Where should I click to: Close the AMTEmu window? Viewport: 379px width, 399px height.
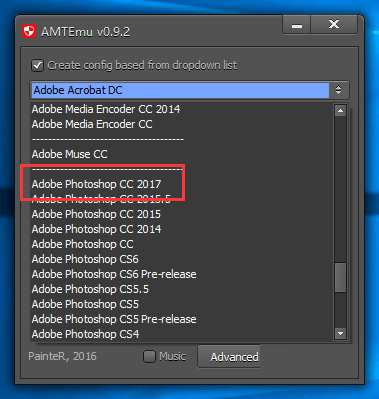[334, 25]
